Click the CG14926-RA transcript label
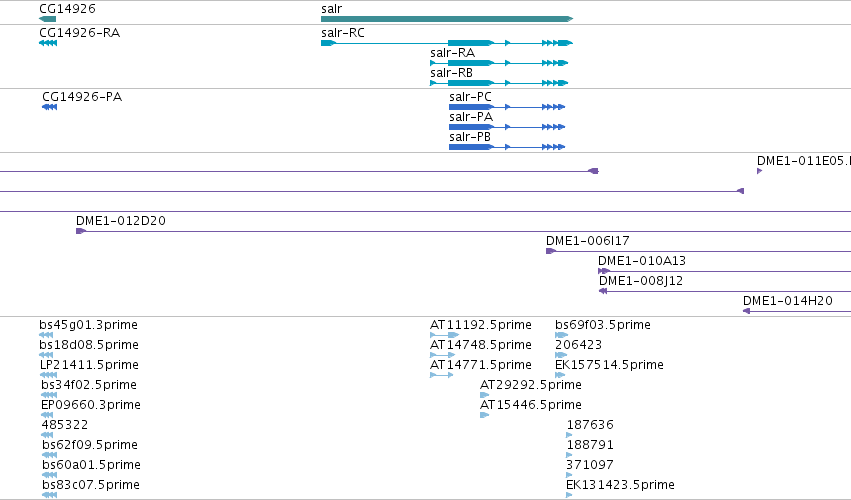The width and height of the screenshot is (851, 500). point(80,33)
